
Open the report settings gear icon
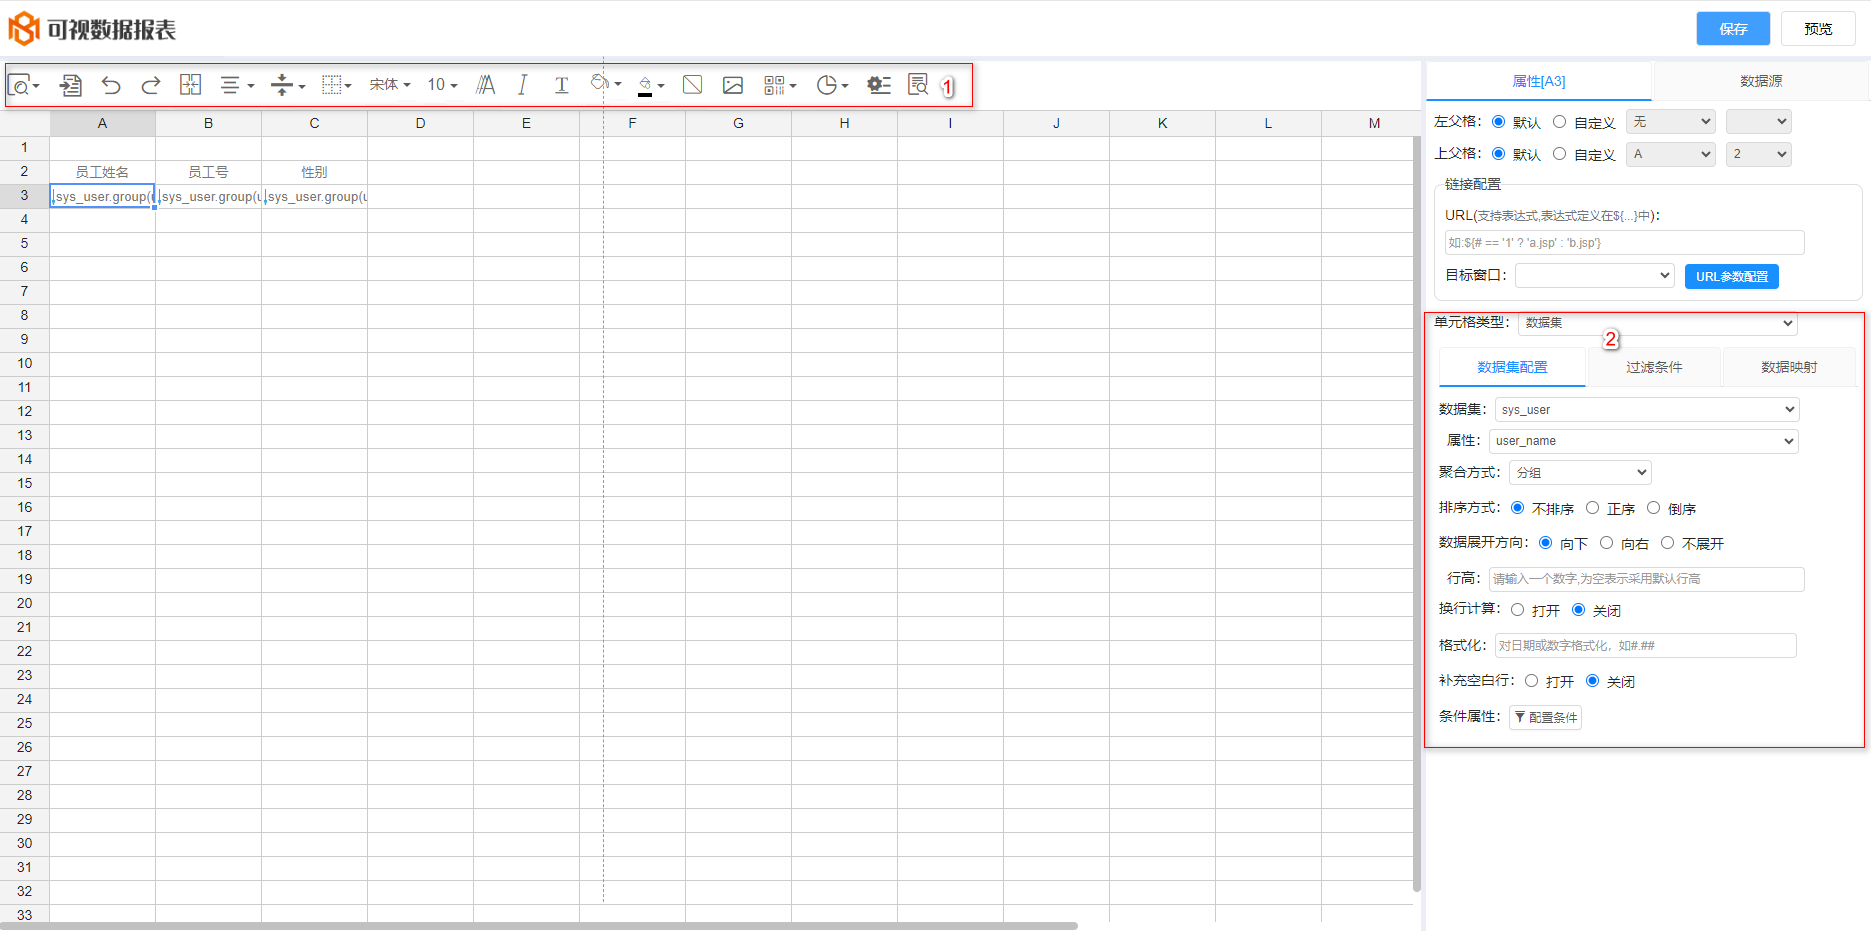[x=879, y=85]
